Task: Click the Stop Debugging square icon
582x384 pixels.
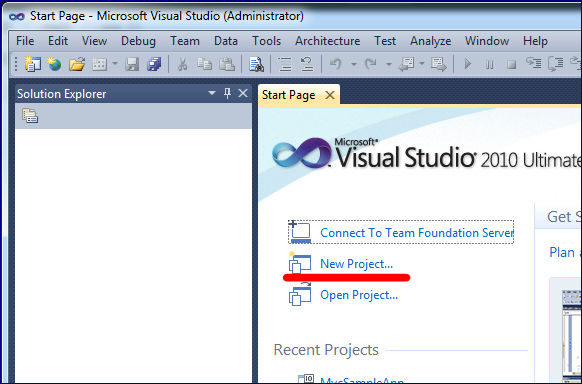Action: pos(511,65)
